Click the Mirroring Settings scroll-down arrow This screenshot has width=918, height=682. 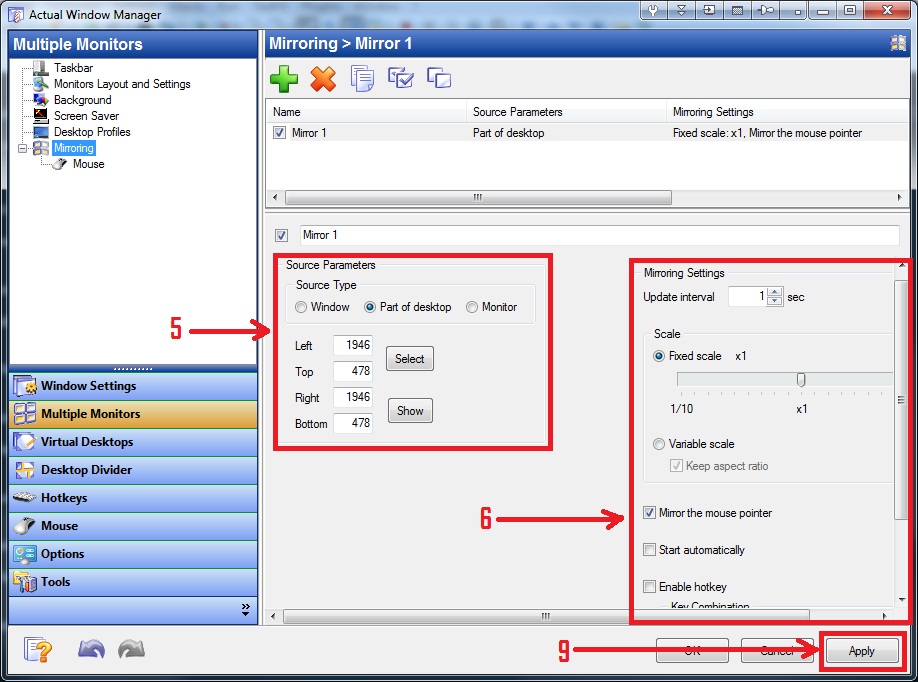tap(901, 600)
